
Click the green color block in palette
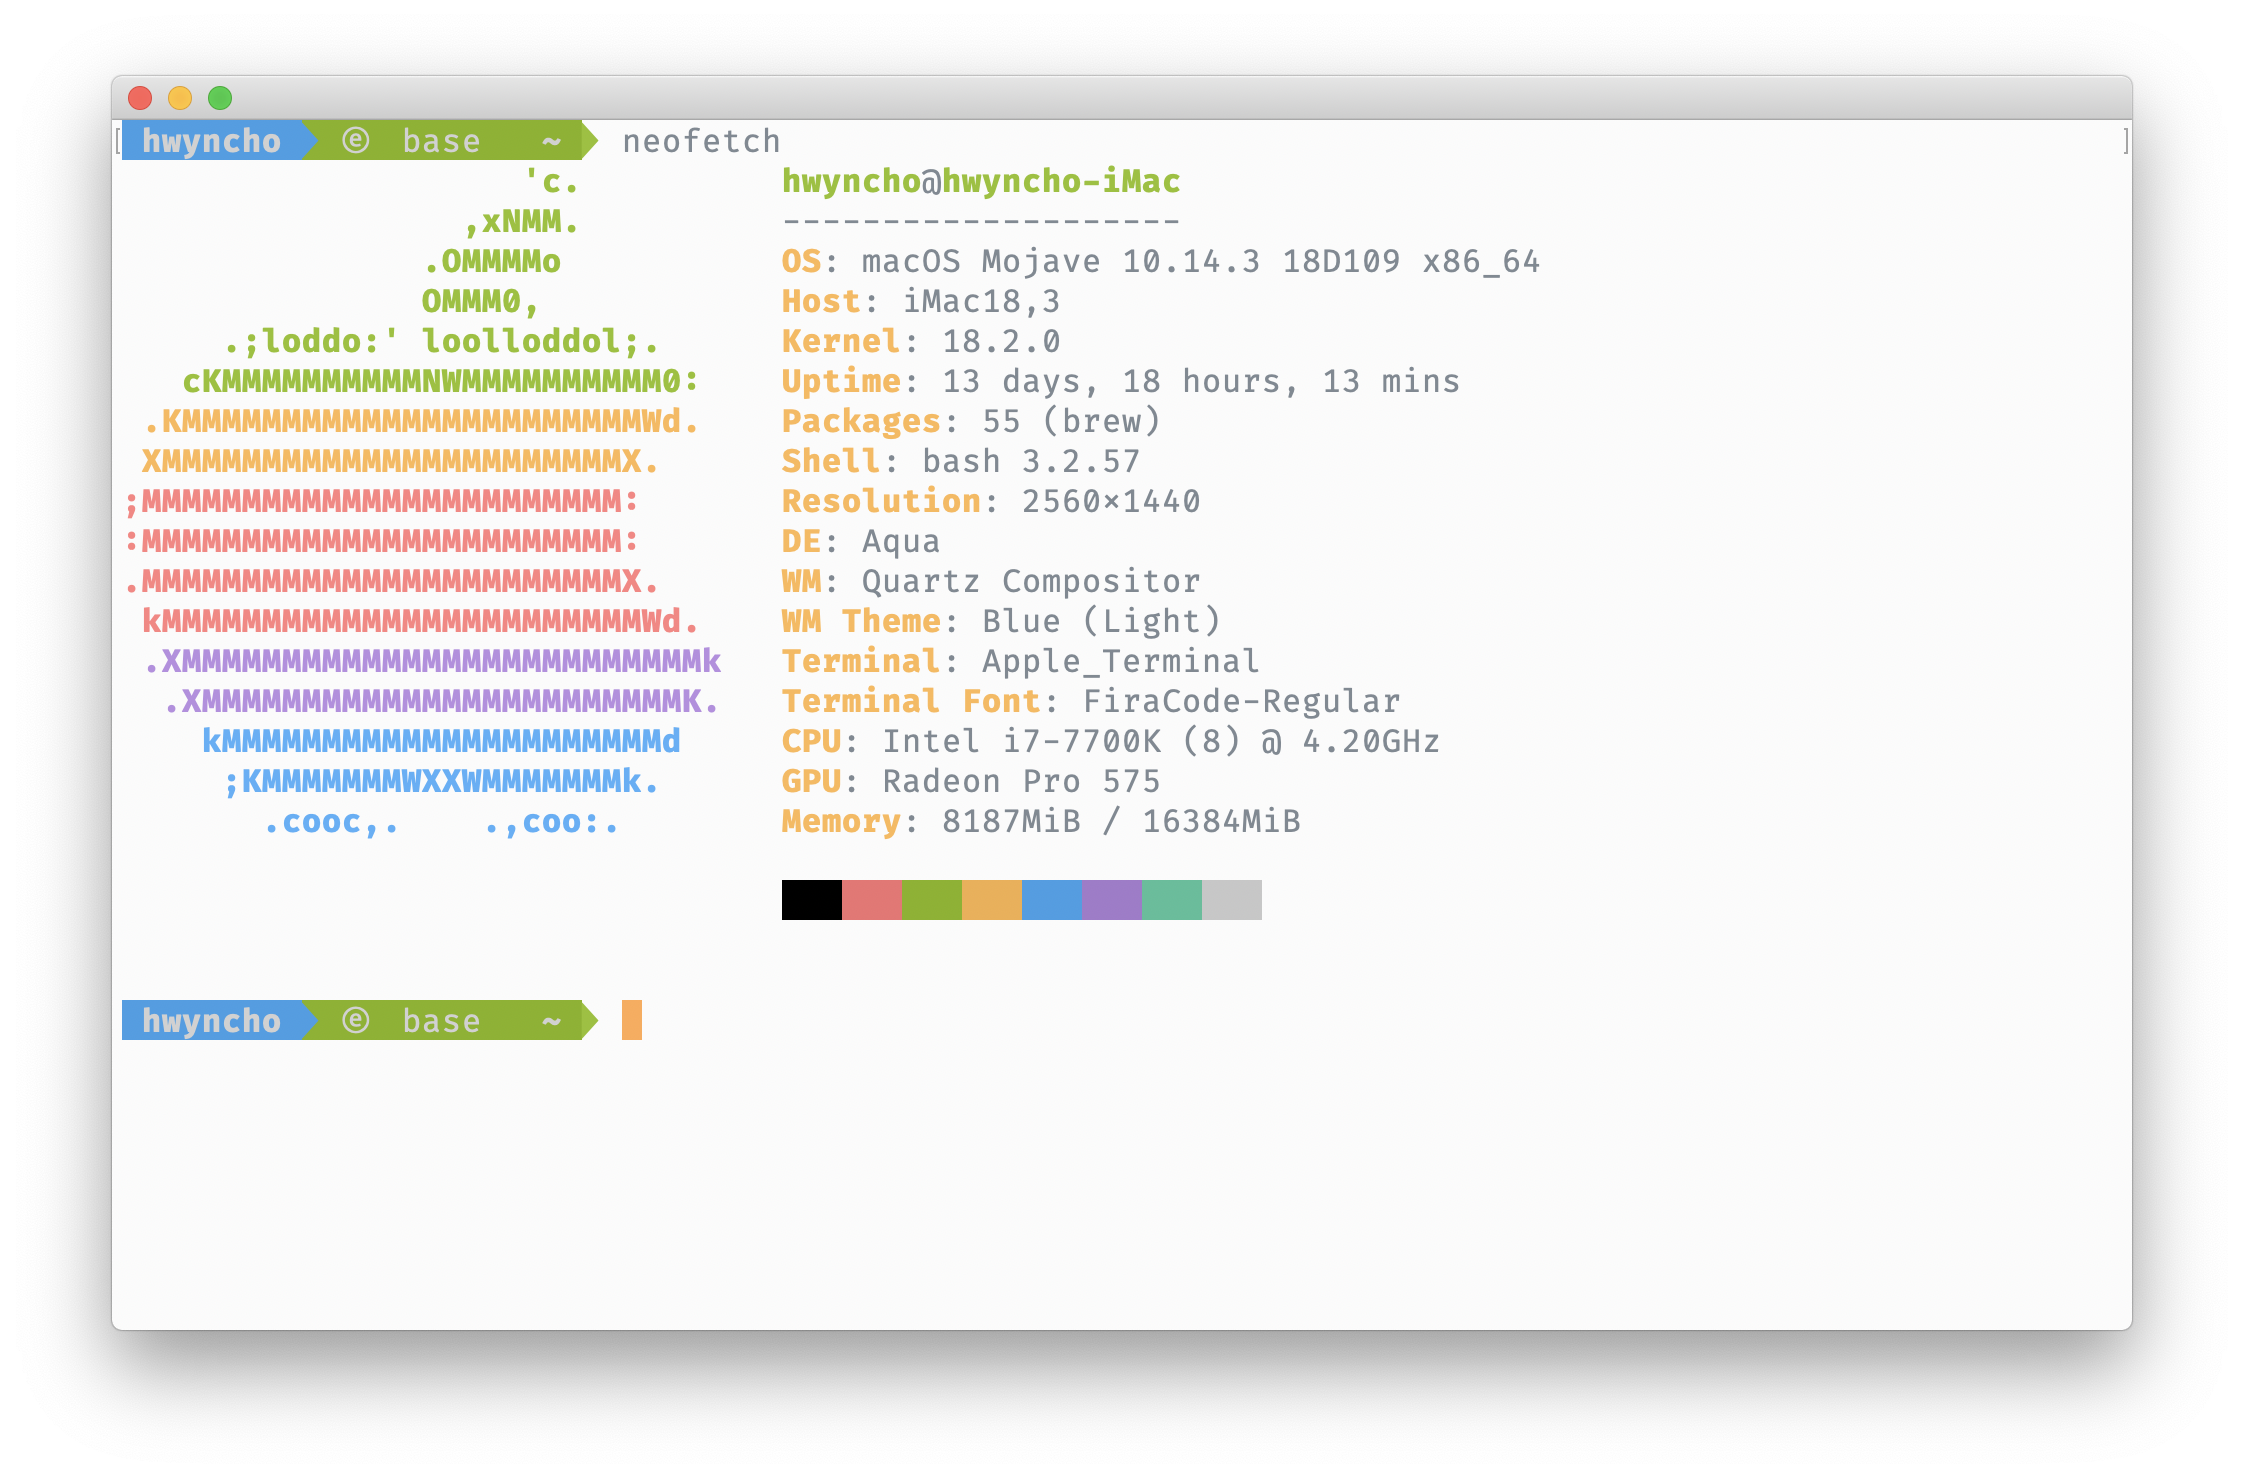(x=931, y=900)
